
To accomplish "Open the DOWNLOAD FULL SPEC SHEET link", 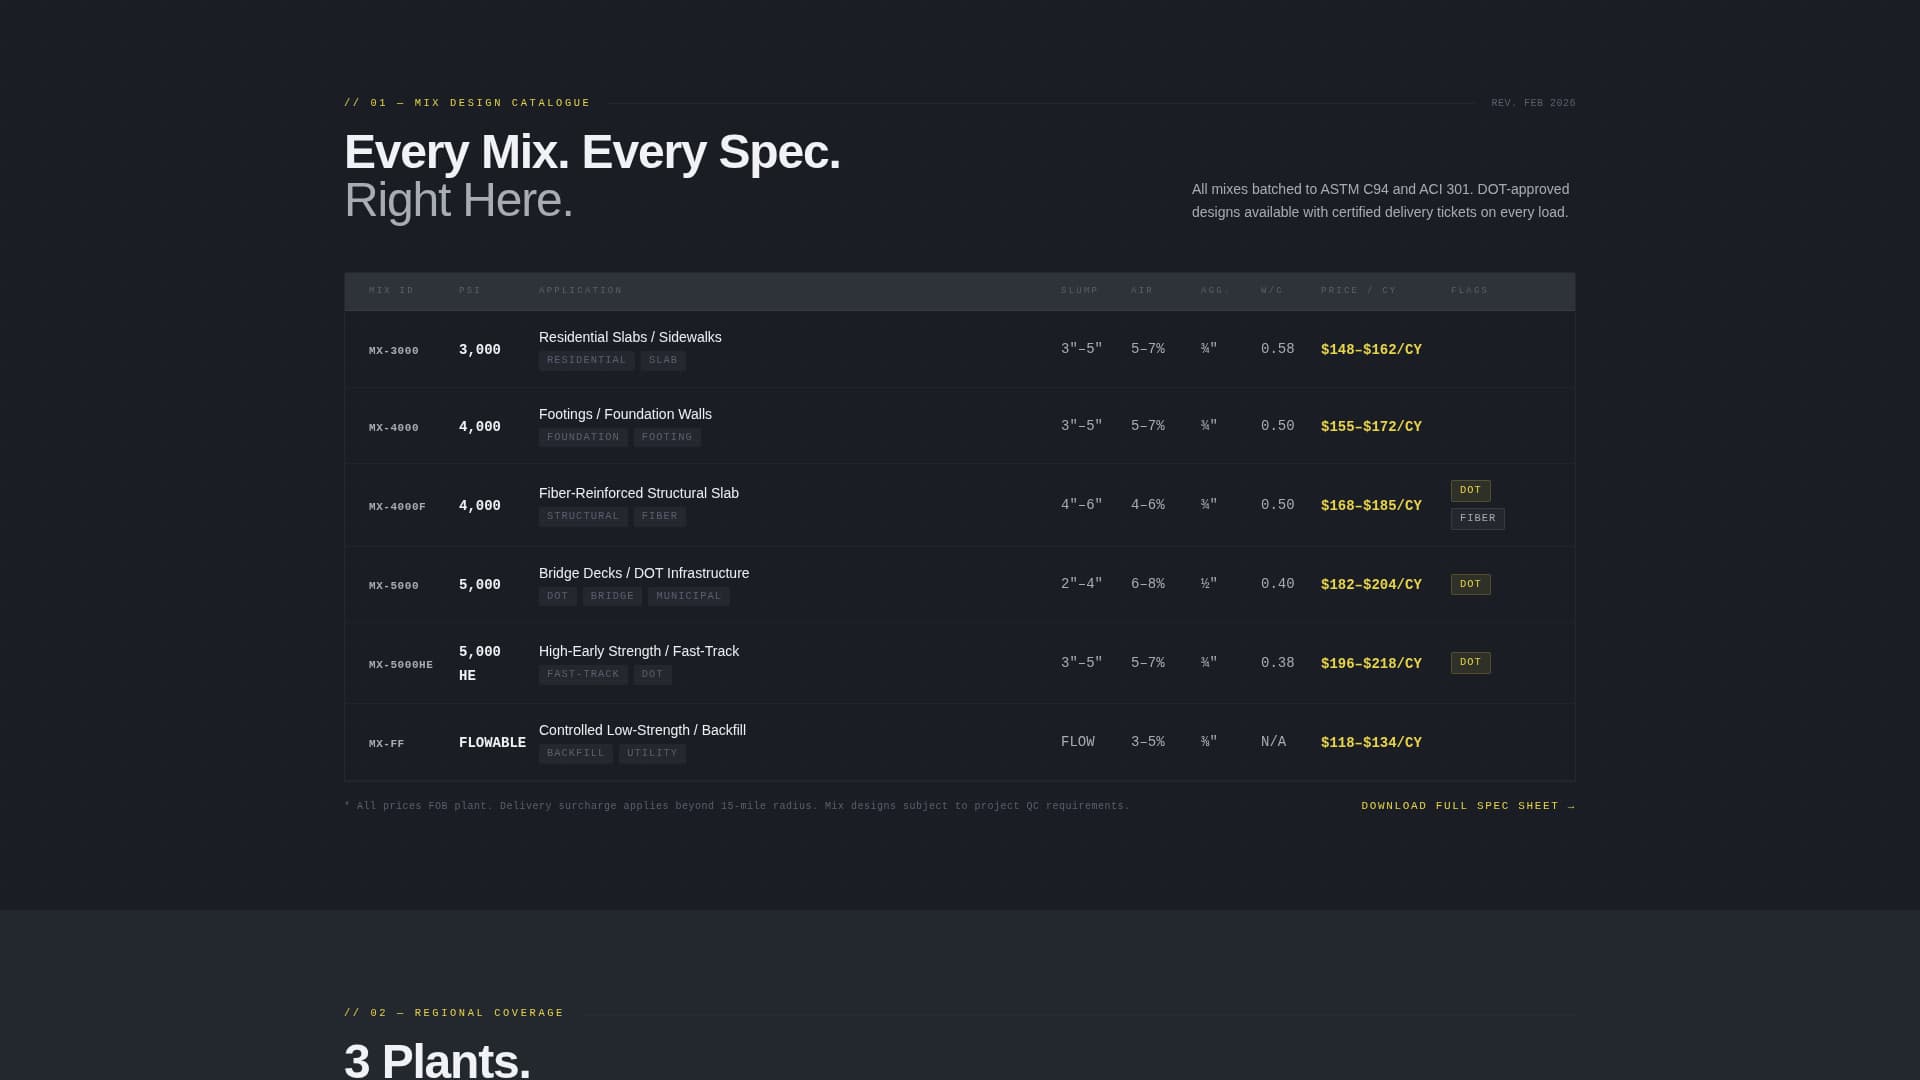I will click(1467, 805).
